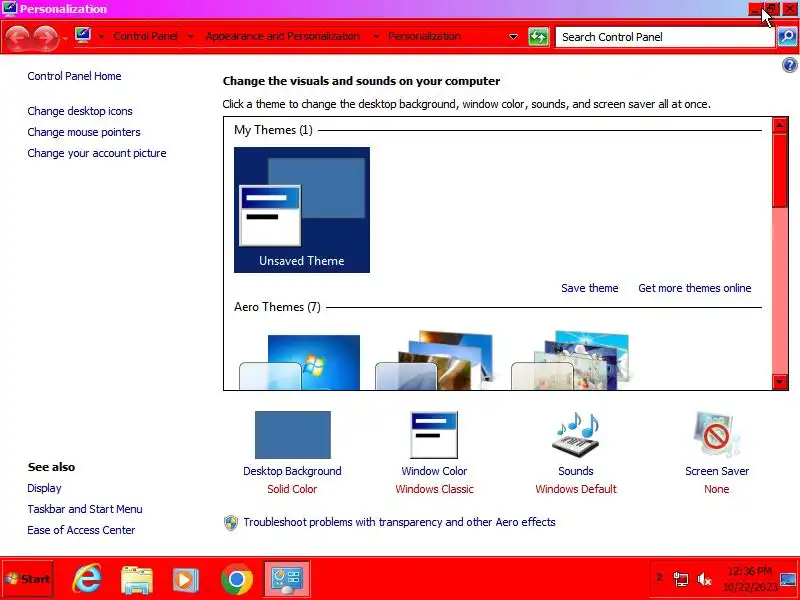Viewport: 800px width, 600px height.
Task: Select the Personalization breadcrumb
Action: coord(424,37)
